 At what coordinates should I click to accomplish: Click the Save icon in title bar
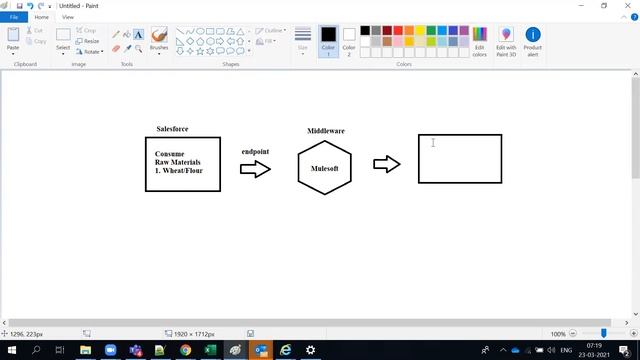(x=19, y=6)
